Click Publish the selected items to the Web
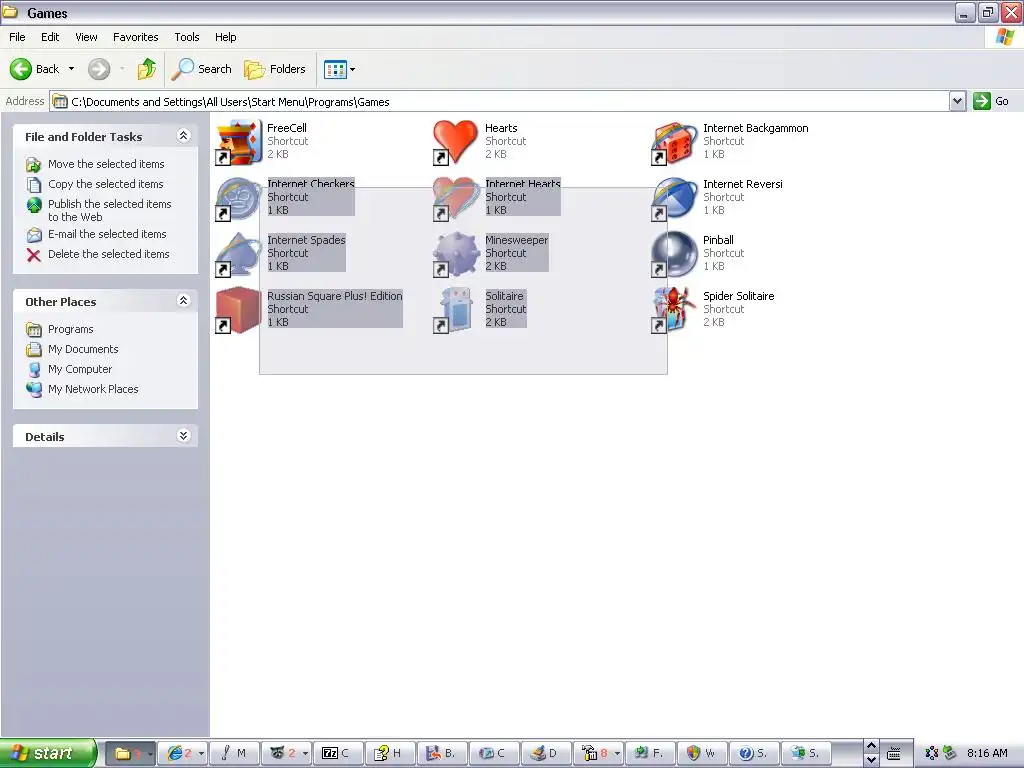This screenshot has width=1024, height=768. tap(99, 210)
